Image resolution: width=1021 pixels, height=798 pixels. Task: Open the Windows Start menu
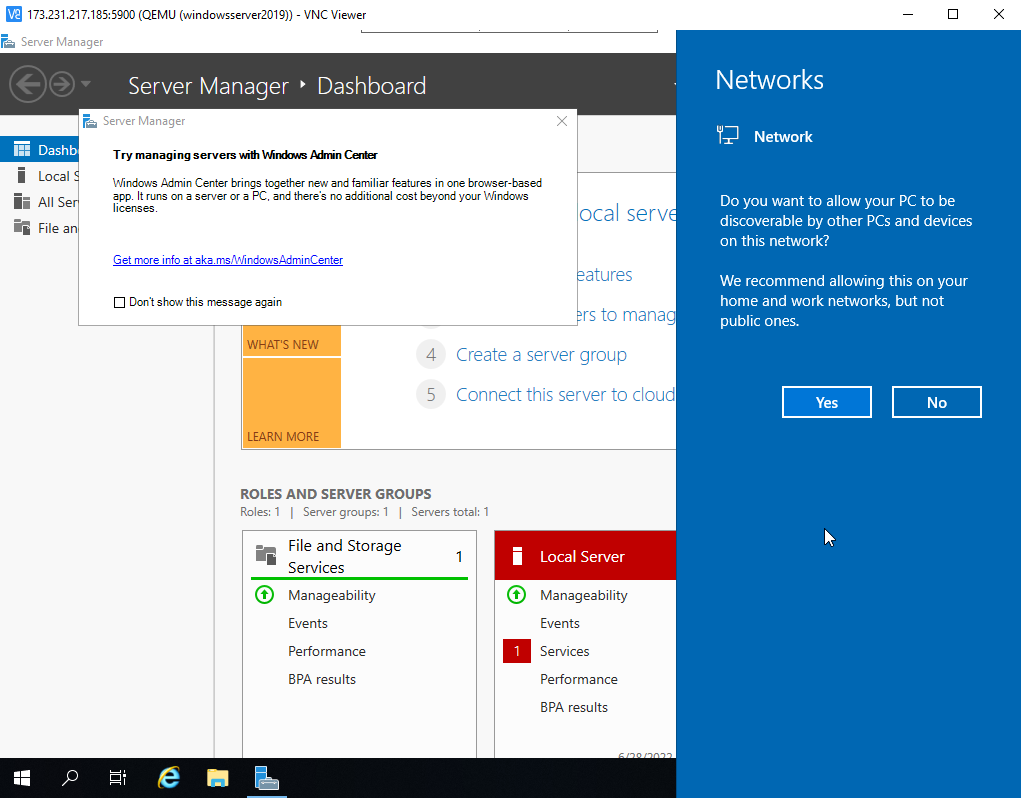tap(21, 778)
